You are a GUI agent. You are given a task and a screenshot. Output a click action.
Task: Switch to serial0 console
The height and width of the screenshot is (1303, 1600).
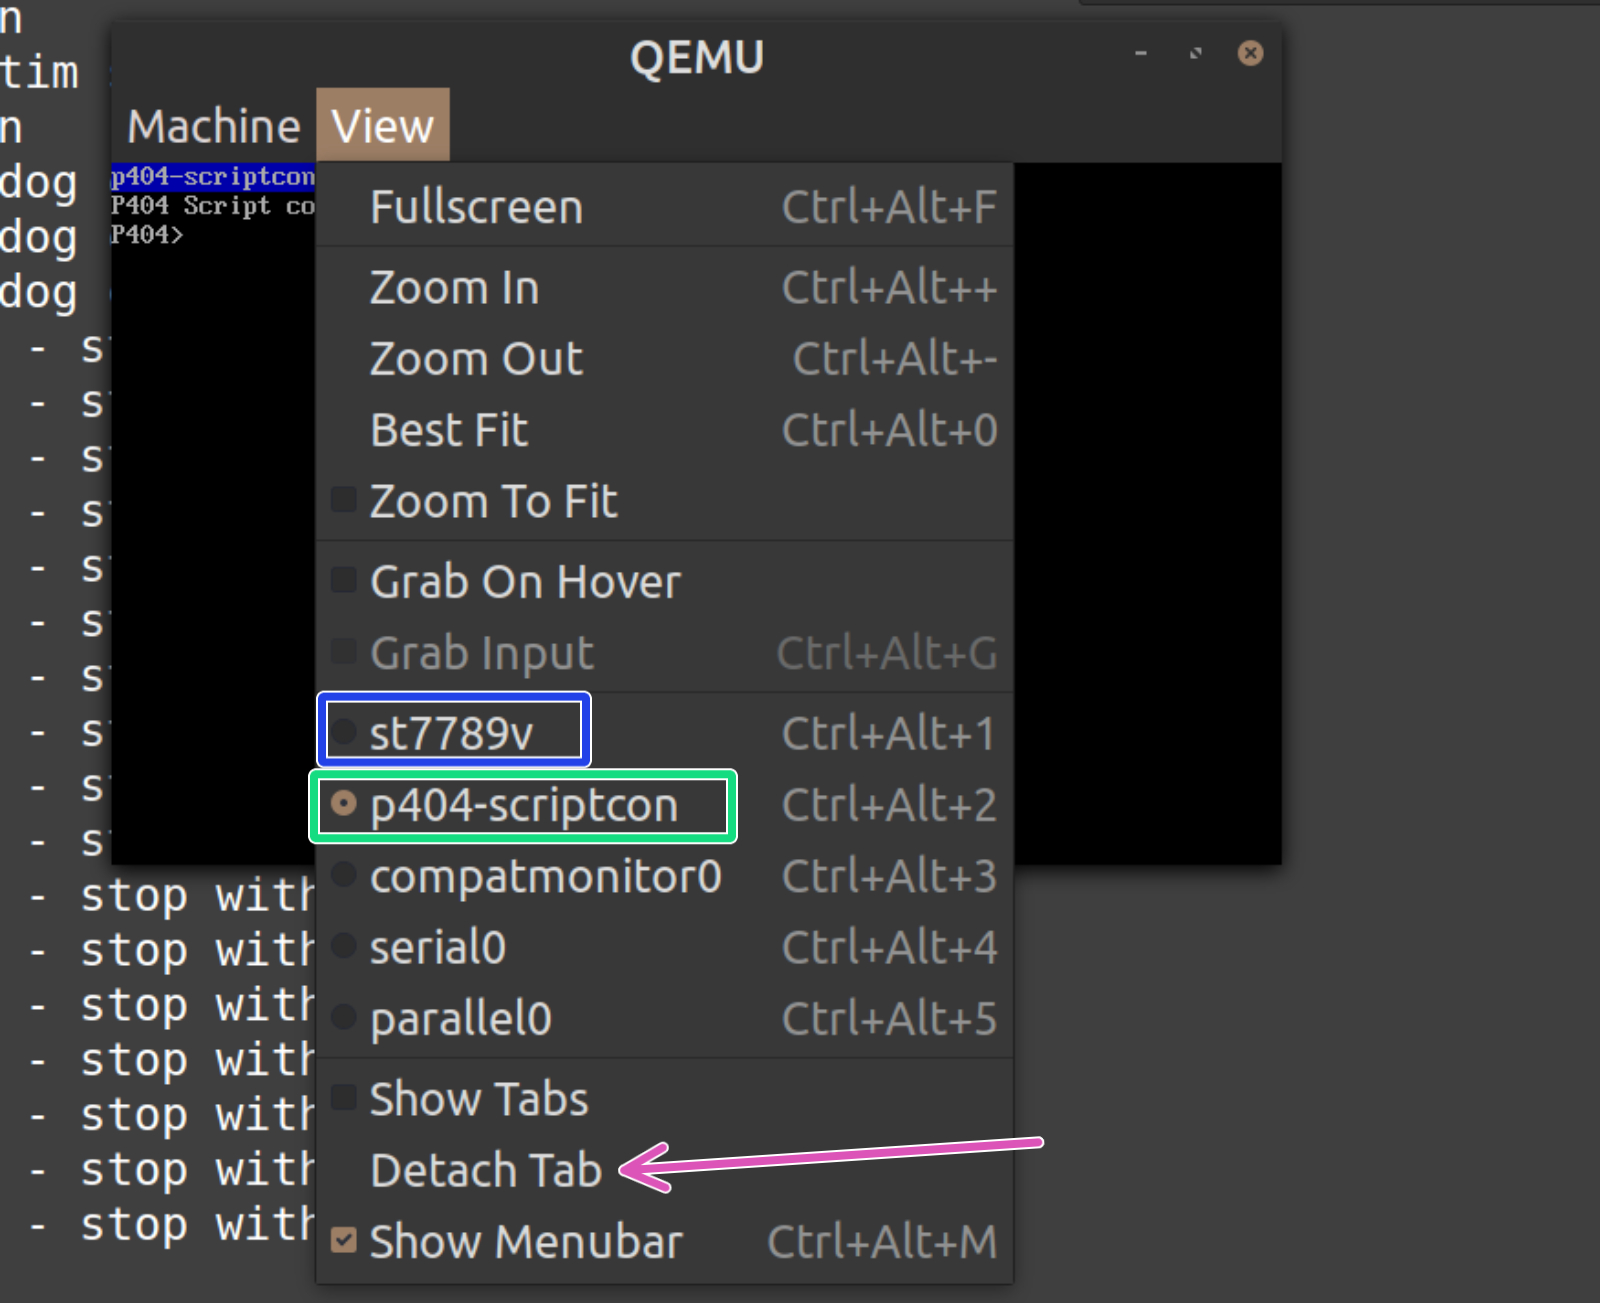pos(664,947)
